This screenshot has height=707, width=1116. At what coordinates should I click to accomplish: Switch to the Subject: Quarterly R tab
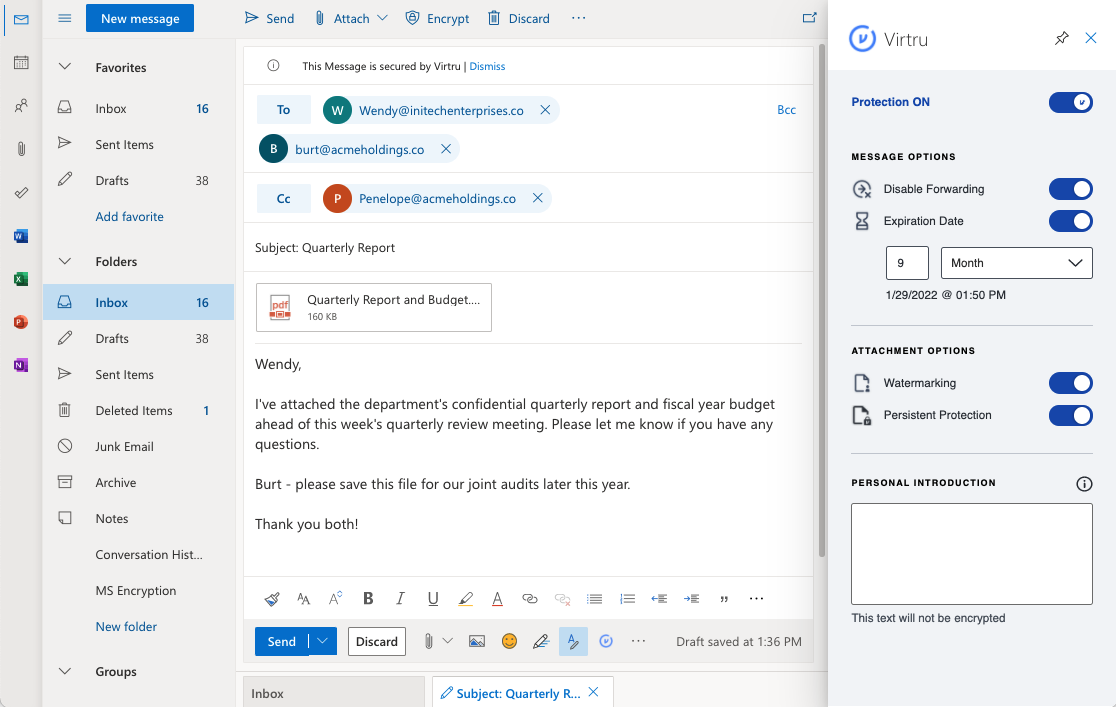(515, 691)
